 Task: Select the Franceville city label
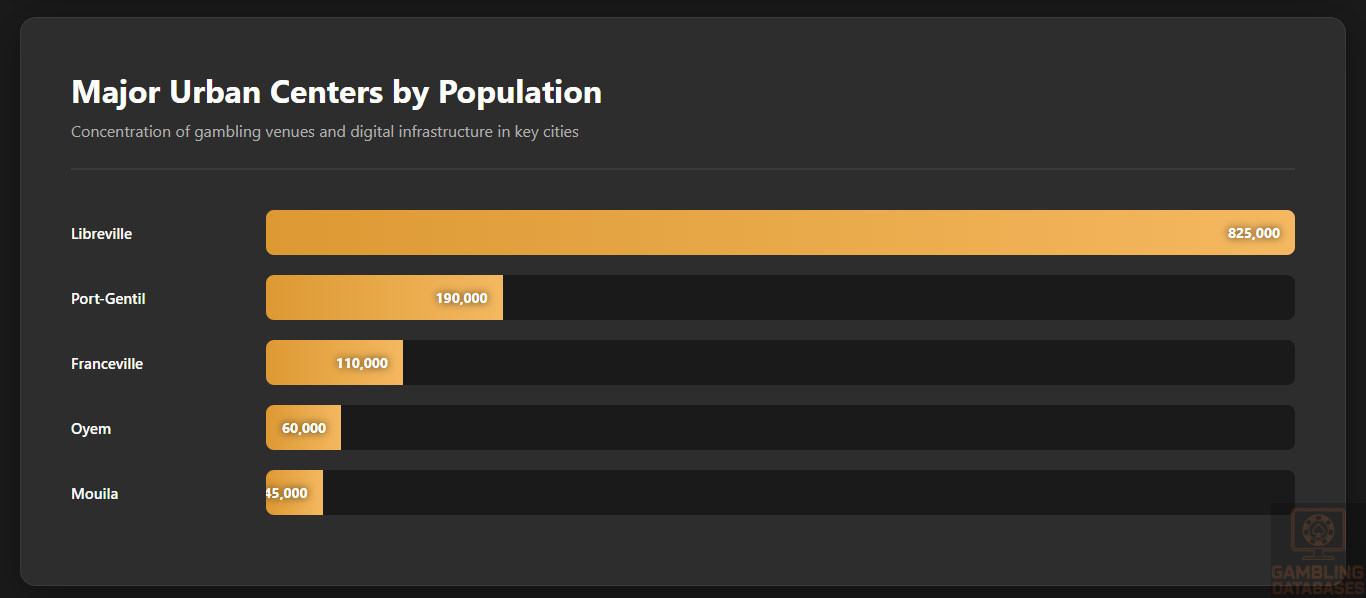tap(107, 364)
